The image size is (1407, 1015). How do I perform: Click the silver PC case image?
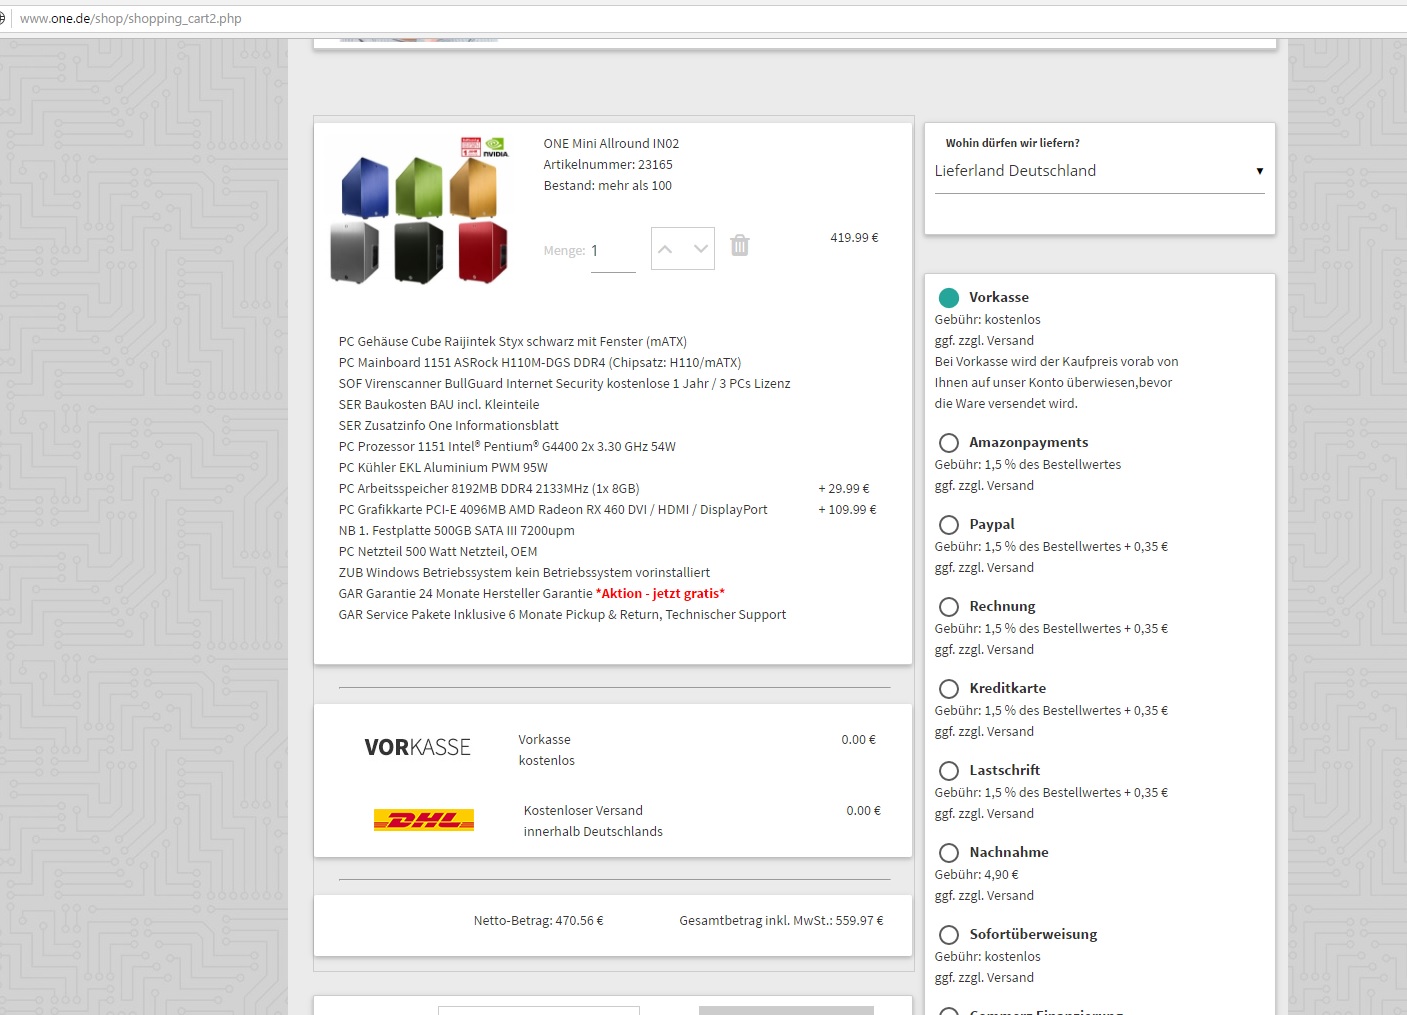tap(355, 252)
